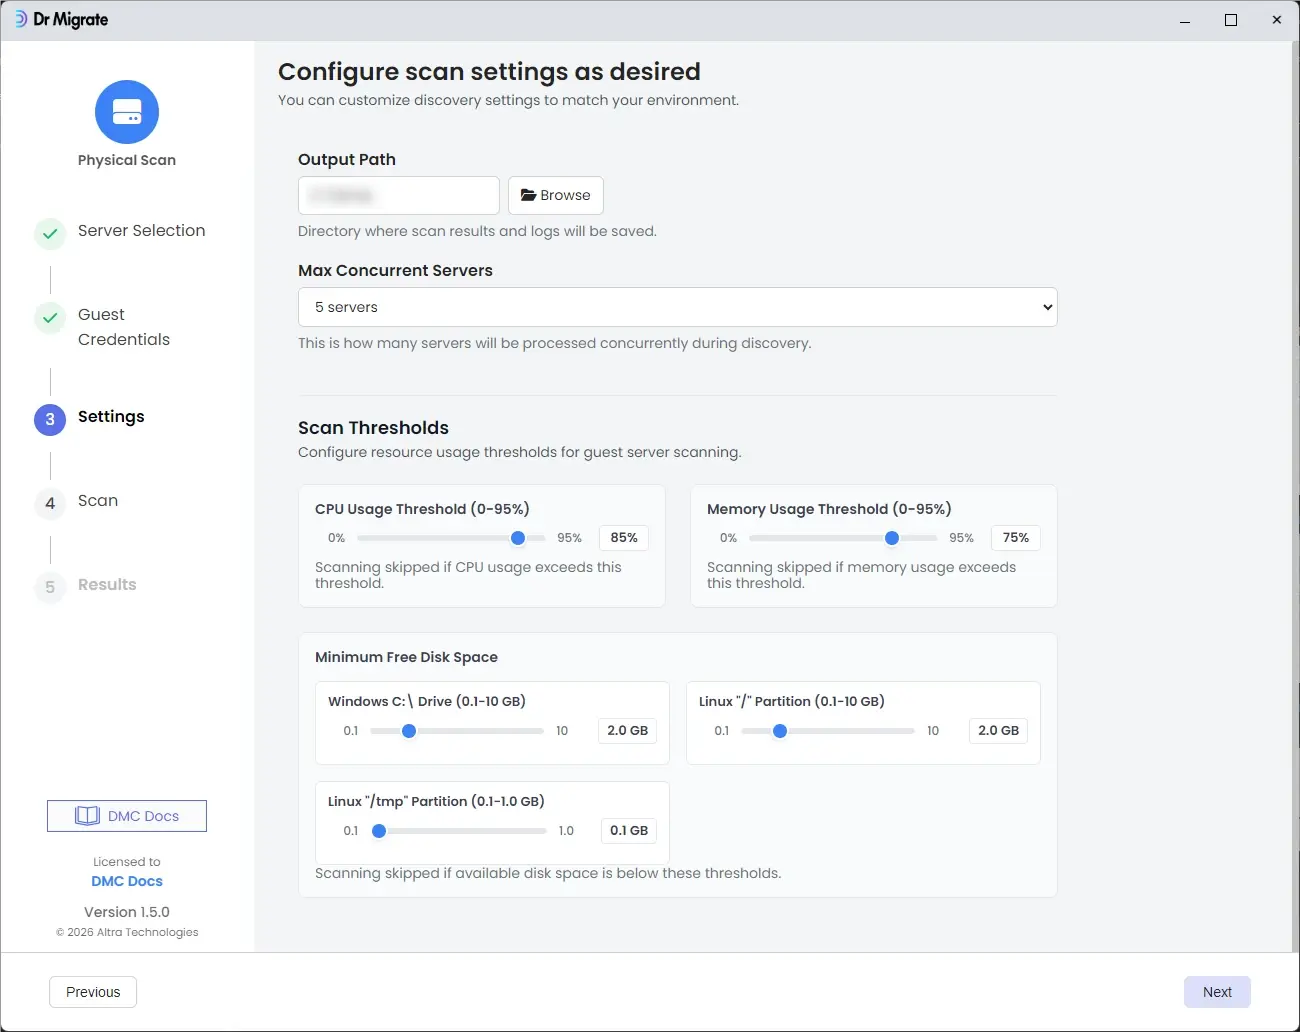Screen dimensions: 1300x1032
Task: Open the Max Concurrent Servers dropdown
Action: pos(677,307)
